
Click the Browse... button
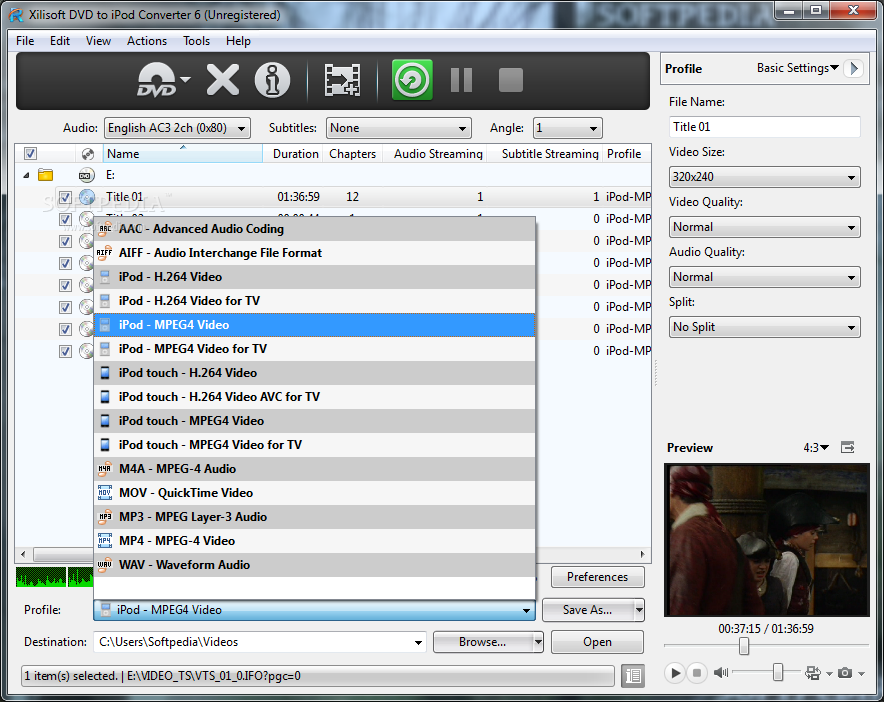483,642
